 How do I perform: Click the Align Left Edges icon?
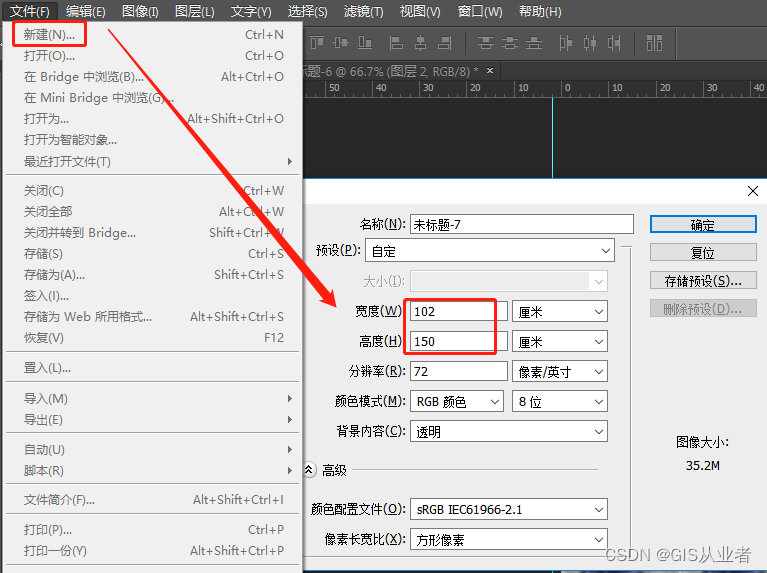396,43
